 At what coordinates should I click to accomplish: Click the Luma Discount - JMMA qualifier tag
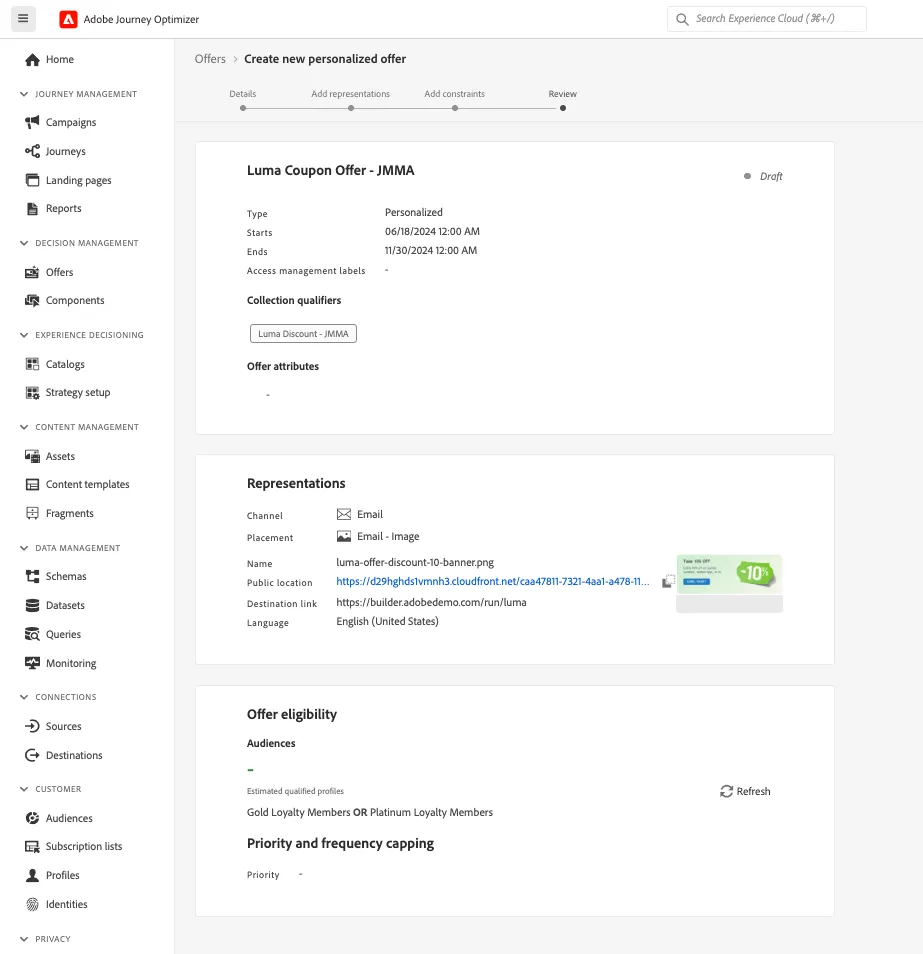tap(303, 333)
